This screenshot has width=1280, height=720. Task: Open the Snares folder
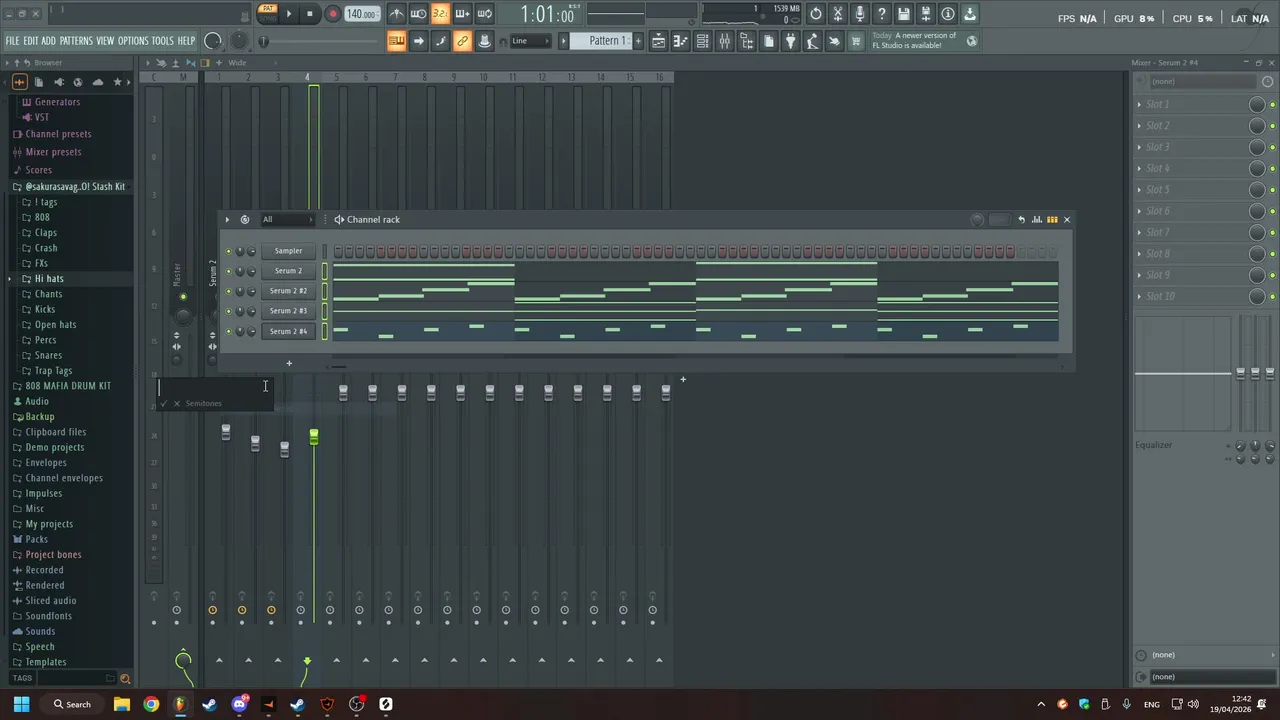coord(48,355)
